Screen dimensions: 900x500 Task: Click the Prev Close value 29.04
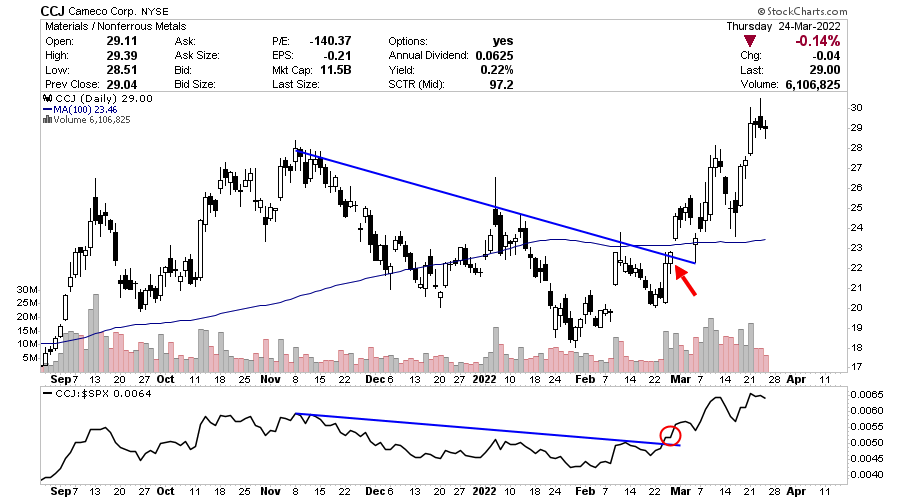click(x=122, y=84)
